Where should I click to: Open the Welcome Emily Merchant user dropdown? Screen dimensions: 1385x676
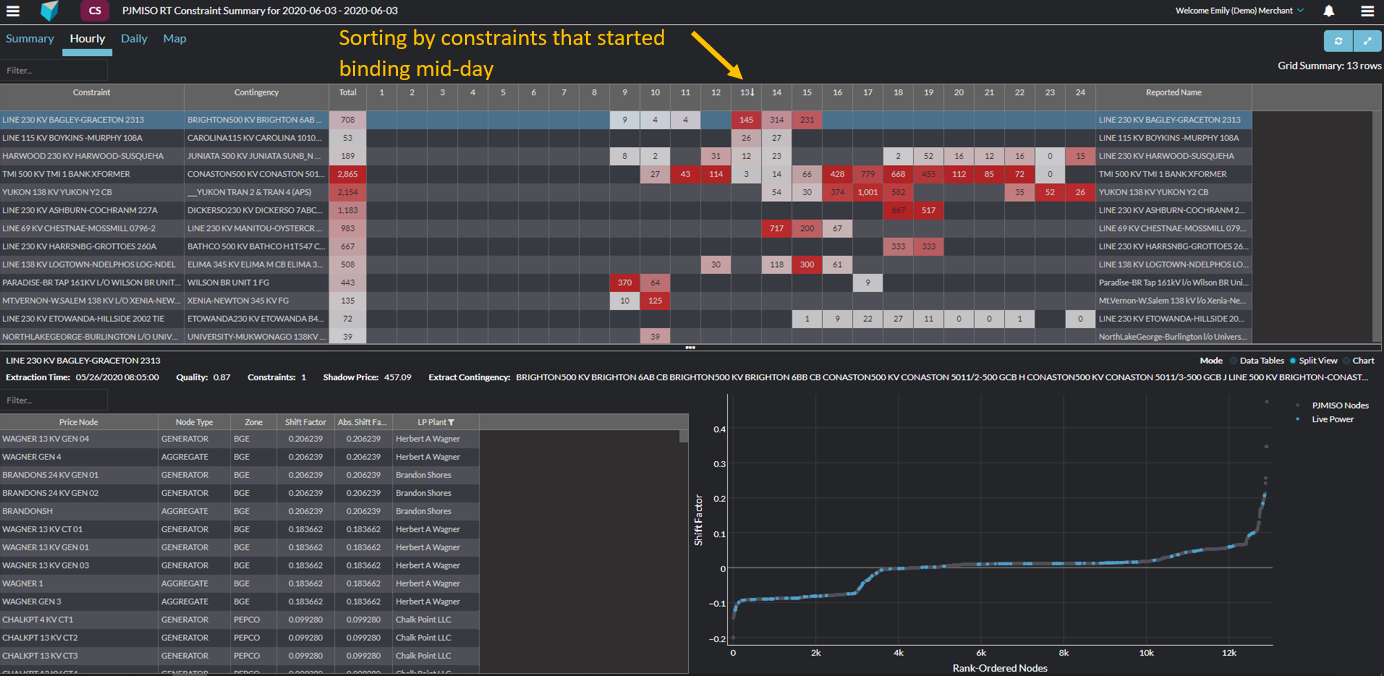click(1240, 11)
